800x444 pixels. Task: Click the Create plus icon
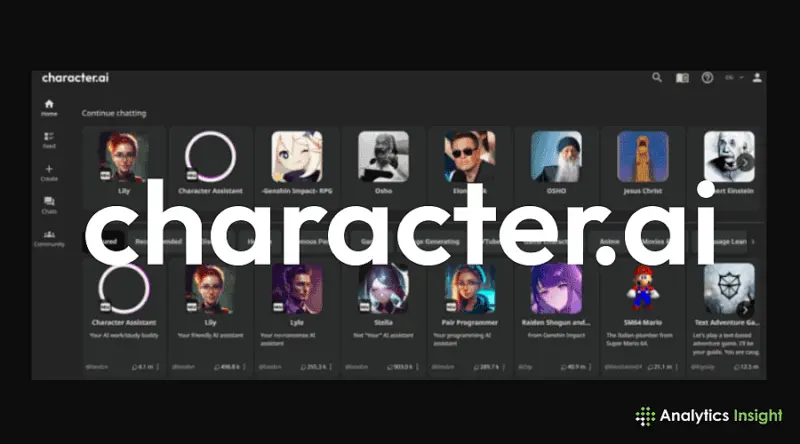[49, 172]
